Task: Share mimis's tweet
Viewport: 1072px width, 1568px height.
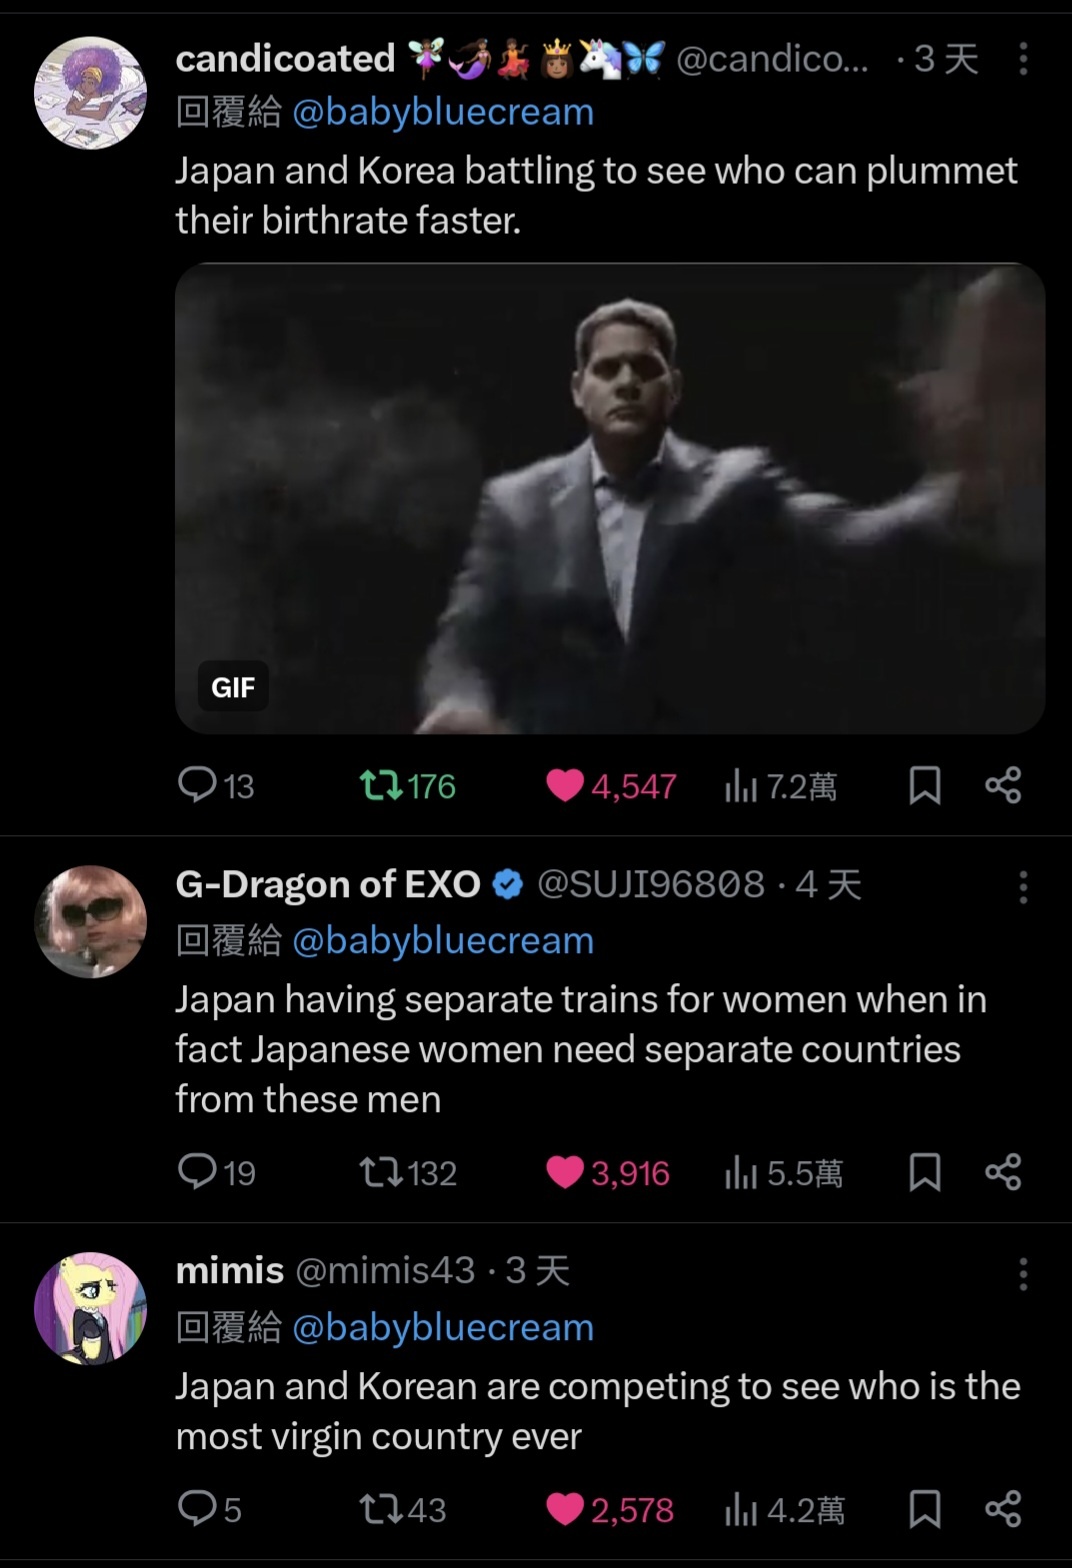Action: pyautogui.click(x=1003, y=1508)
